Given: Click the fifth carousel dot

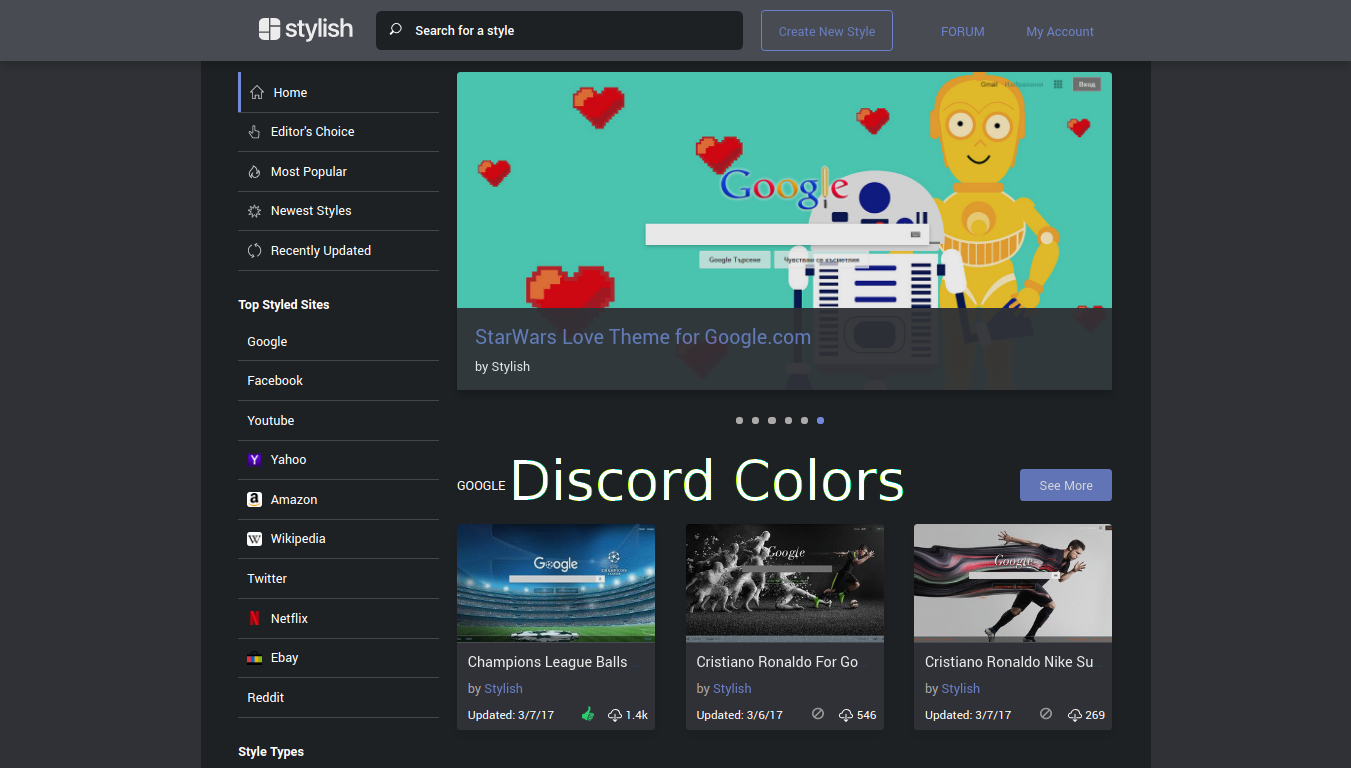Looking at the screenshot, I should 804,421.
